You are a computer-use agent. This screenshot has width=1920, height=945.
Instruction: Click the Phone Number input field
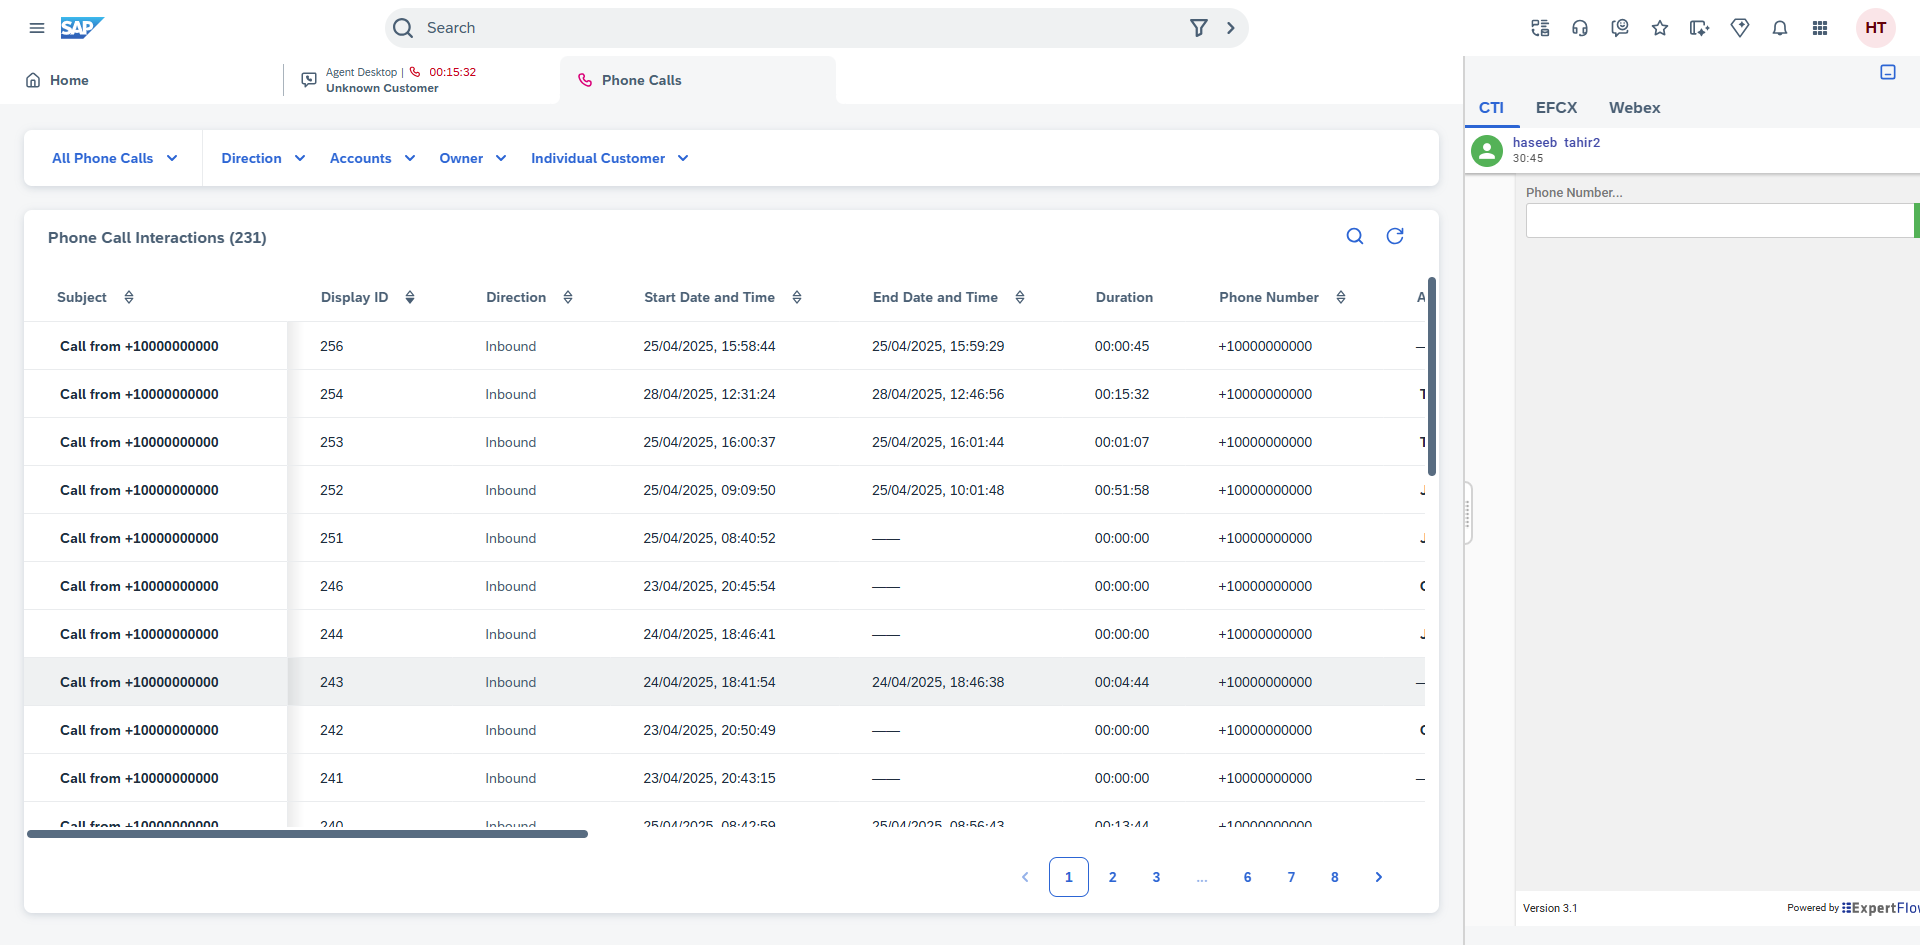[x=1718, y=221]
